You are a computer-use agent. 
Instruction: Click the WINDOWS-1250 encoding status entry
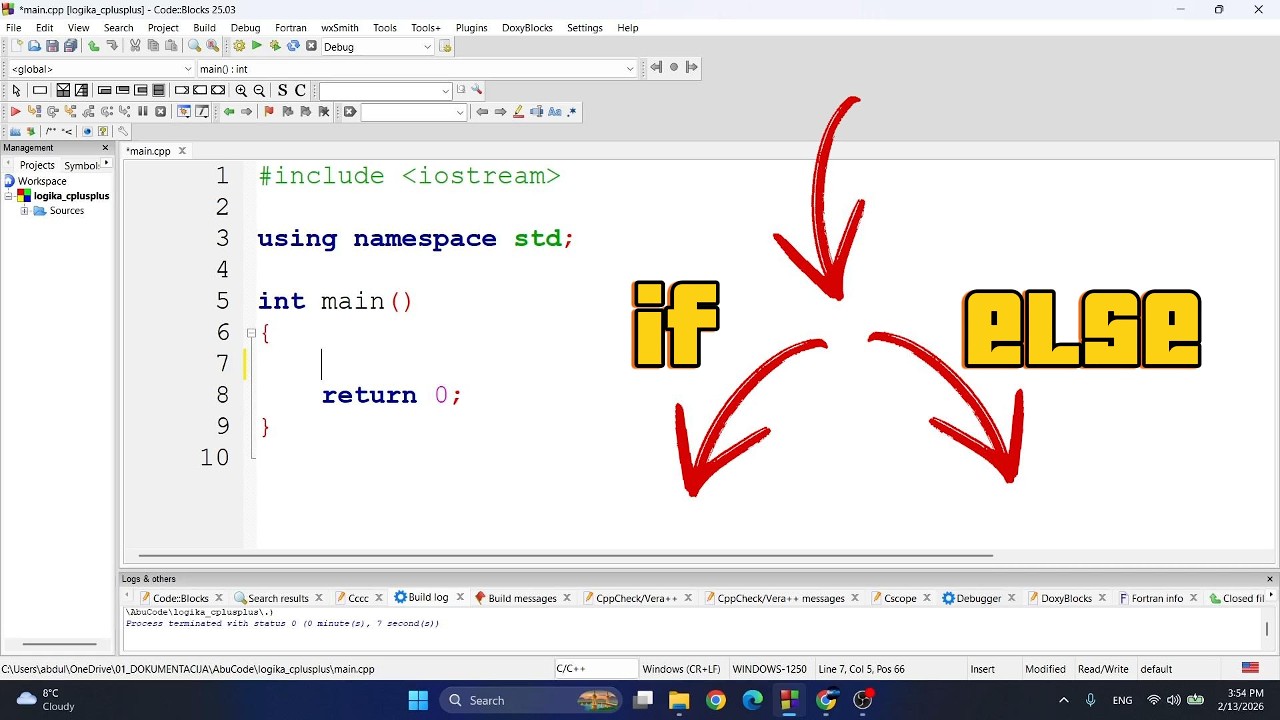coord(769,669)
